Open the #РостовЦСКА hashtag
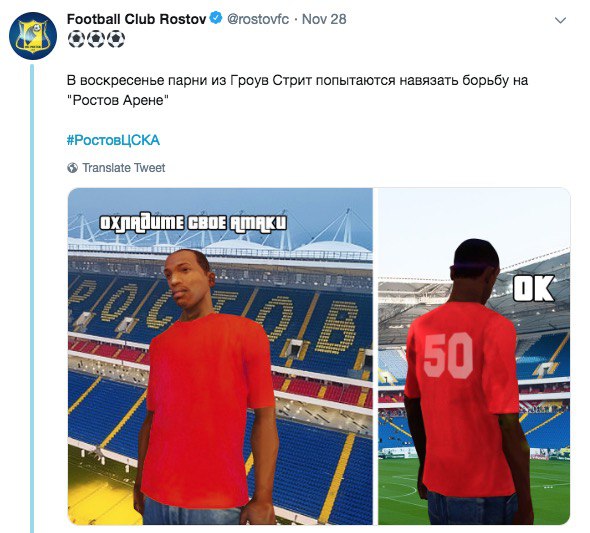The height and width of the screenshot is (533, 590). pos(113,140)
